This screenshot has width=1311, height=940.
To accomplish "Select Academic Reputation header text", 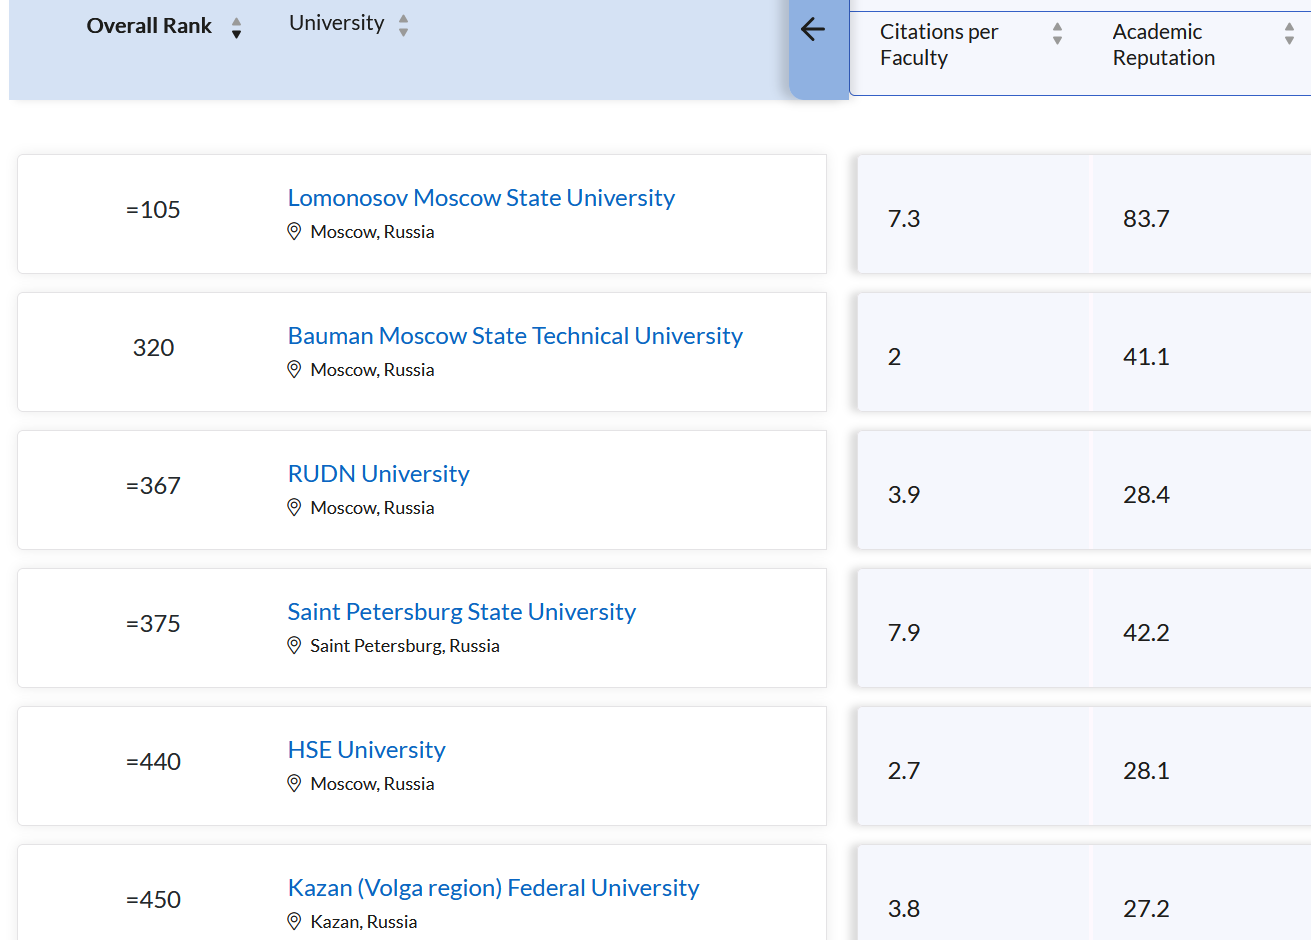I will point(1163,45).
